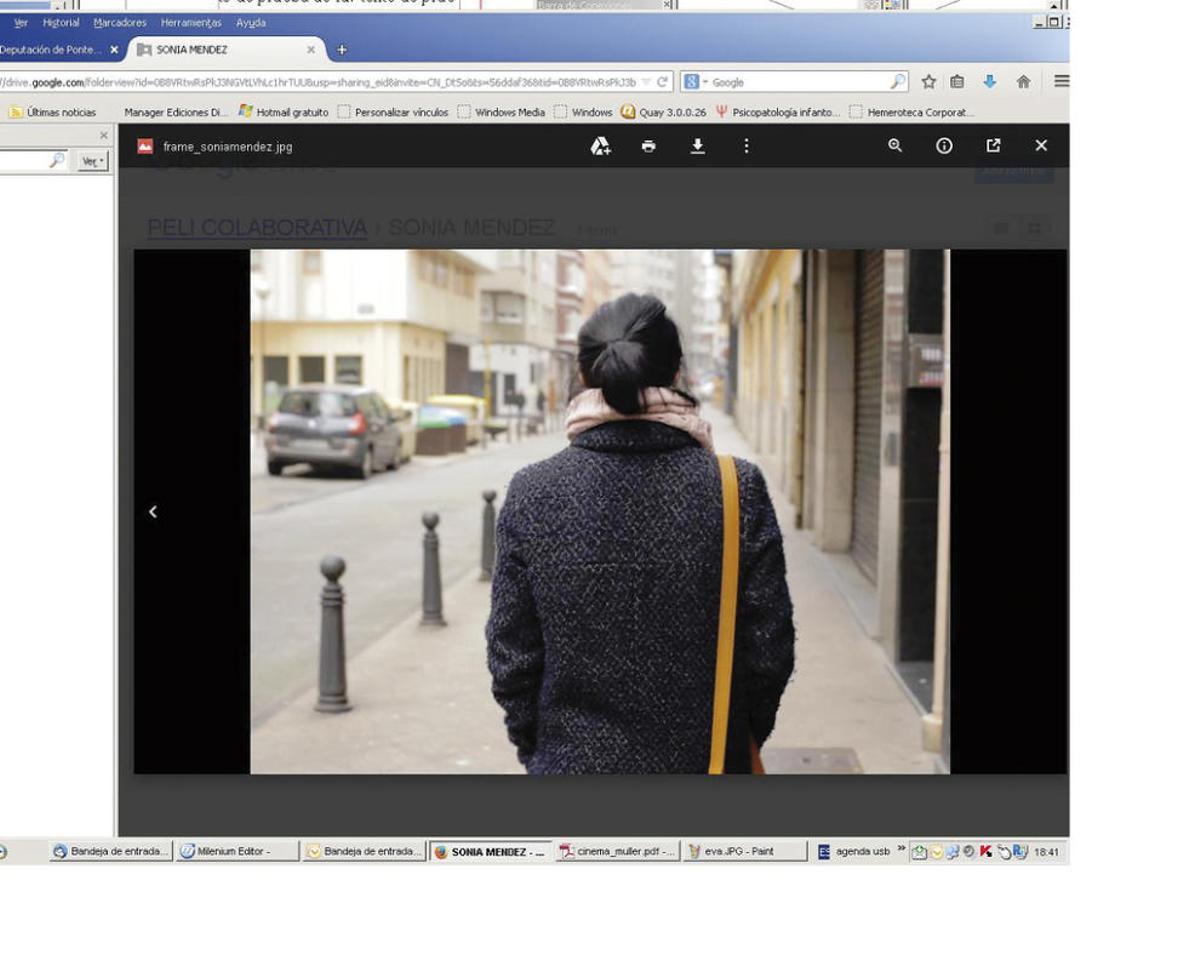Click the frame_soniamendez.jpg filename

pos(228,146)
